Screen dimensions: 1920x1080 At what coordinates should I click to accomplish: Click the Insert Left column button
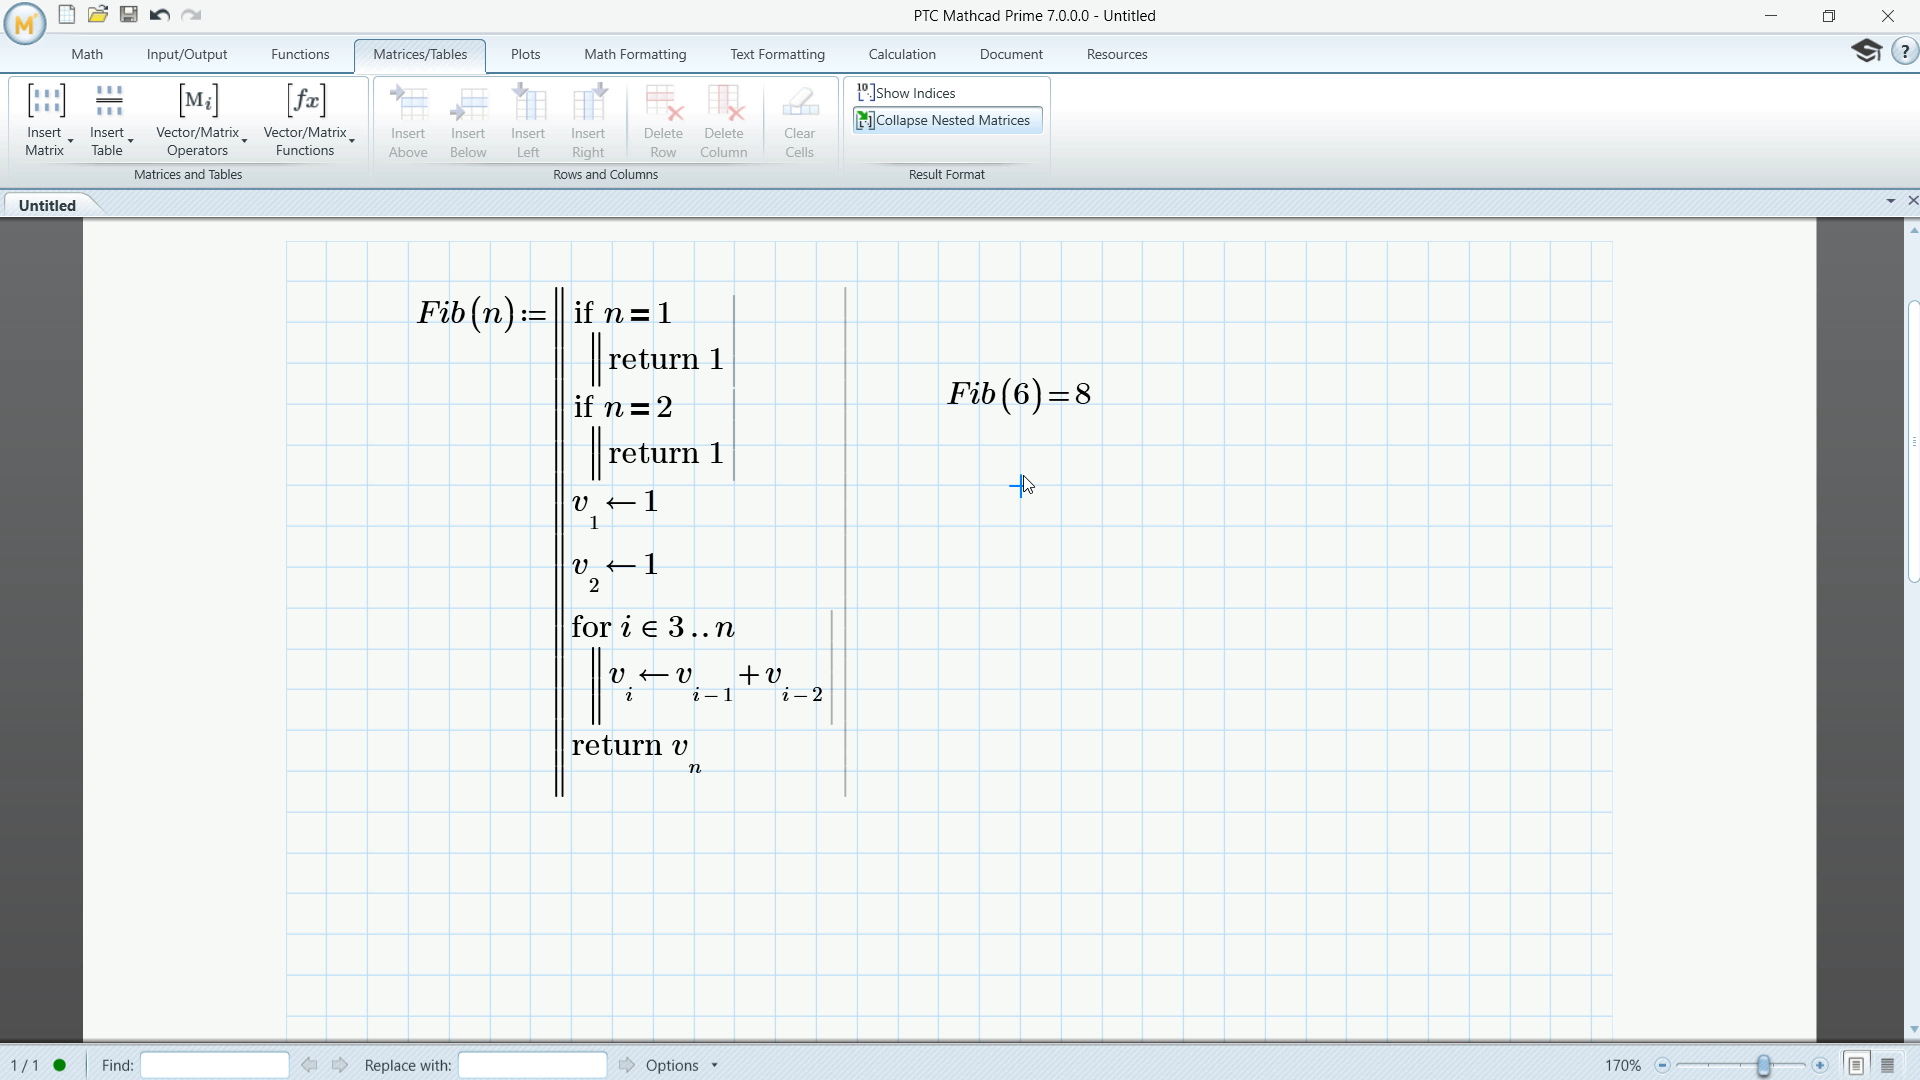tap(528, 121)
